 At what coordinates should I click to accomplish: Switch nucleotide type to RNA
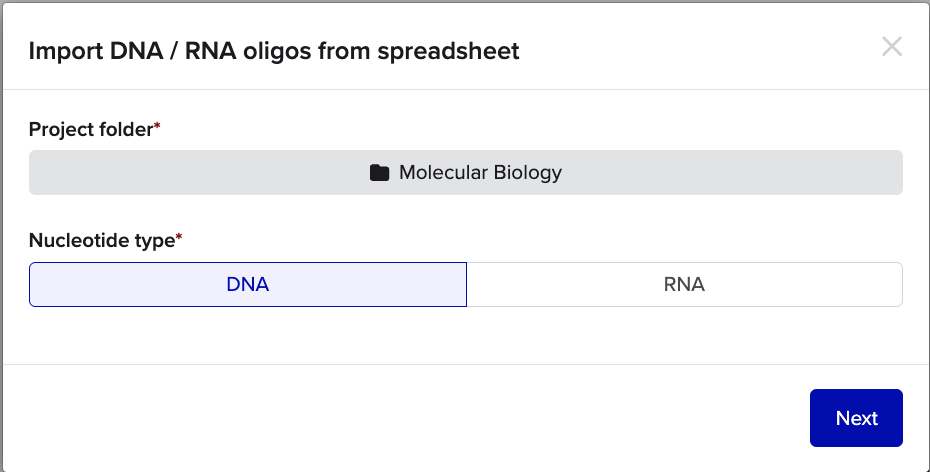pos(684,284)
